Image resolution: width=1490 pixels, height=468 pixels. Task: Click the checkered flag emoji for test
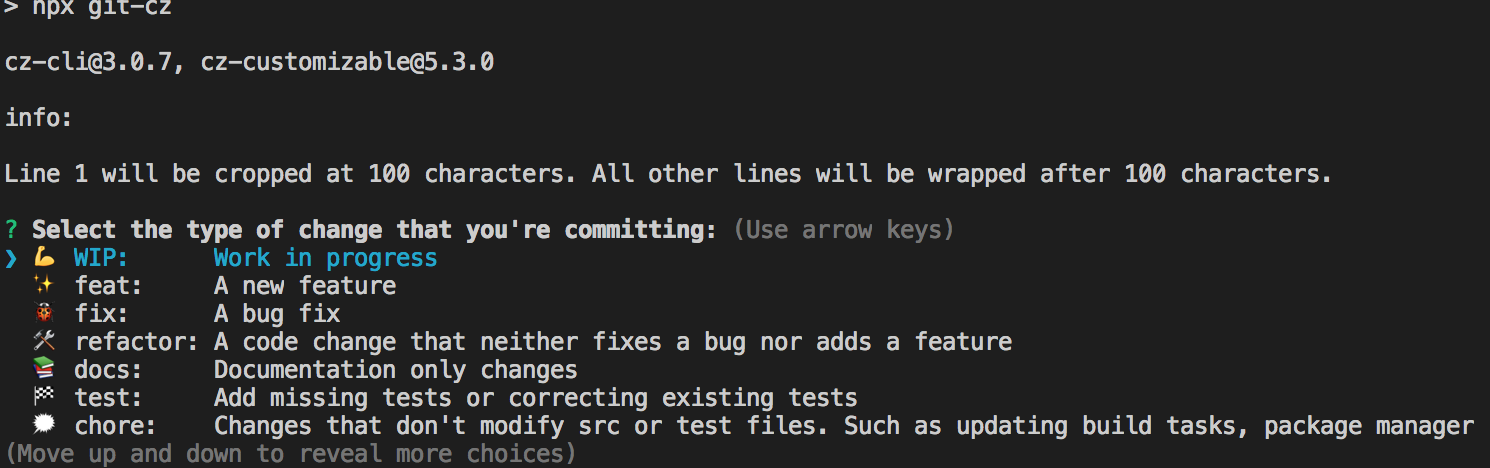click(43, 398)
